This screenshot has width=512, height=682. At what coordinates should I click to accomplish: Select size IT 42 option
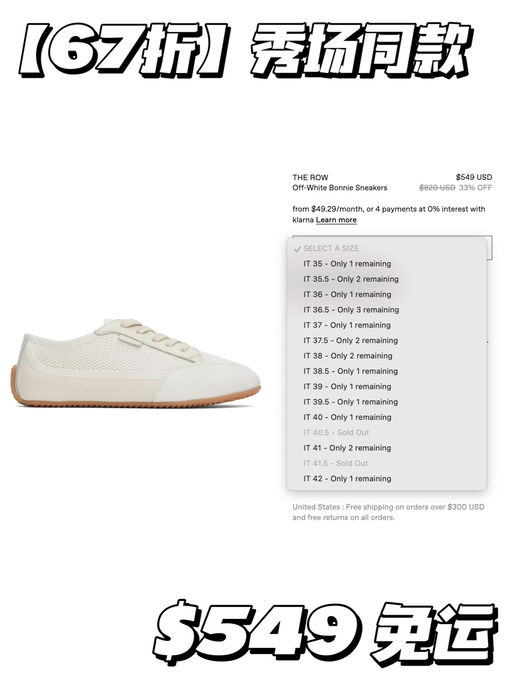387,479
